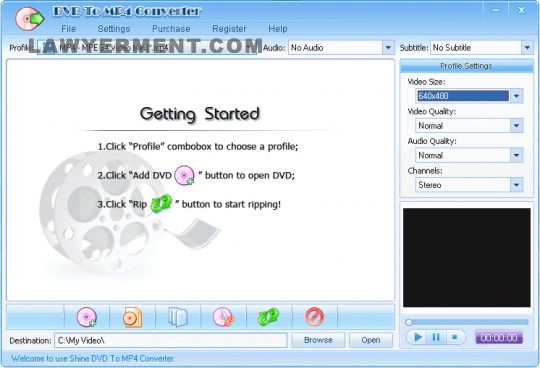Click the Rip icon in step 3
540x368 pixels.
point(161,203)
